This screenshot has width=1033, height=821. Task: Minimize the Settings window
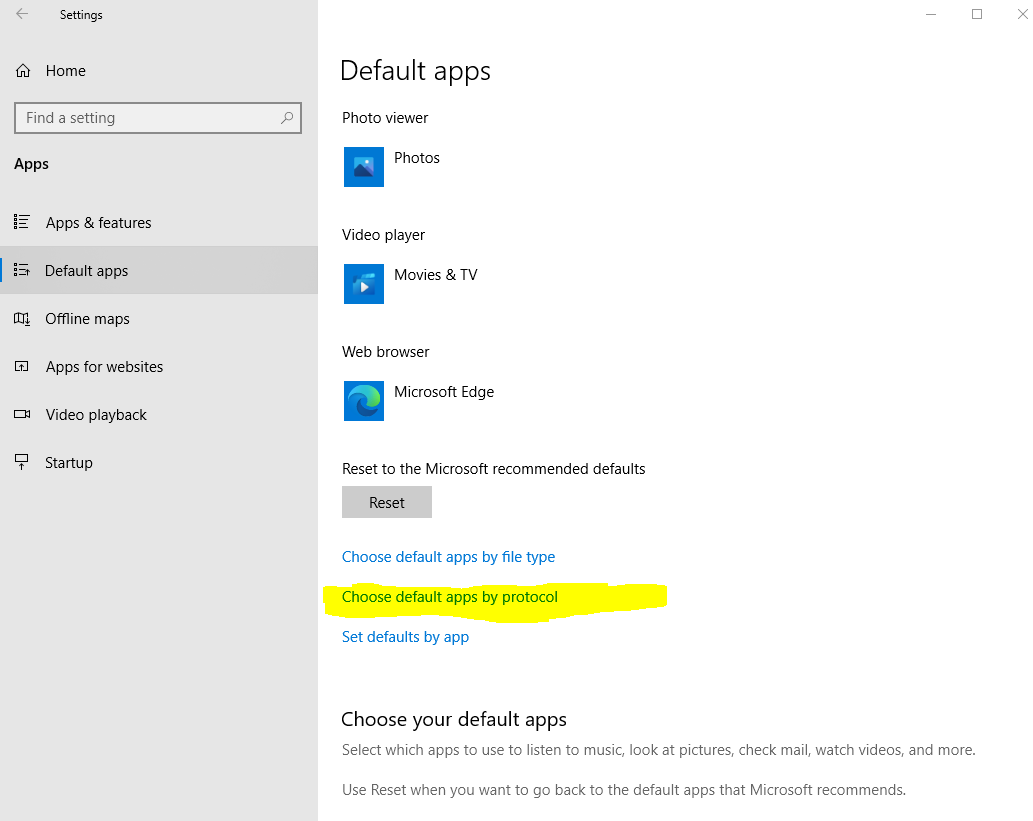931,14
